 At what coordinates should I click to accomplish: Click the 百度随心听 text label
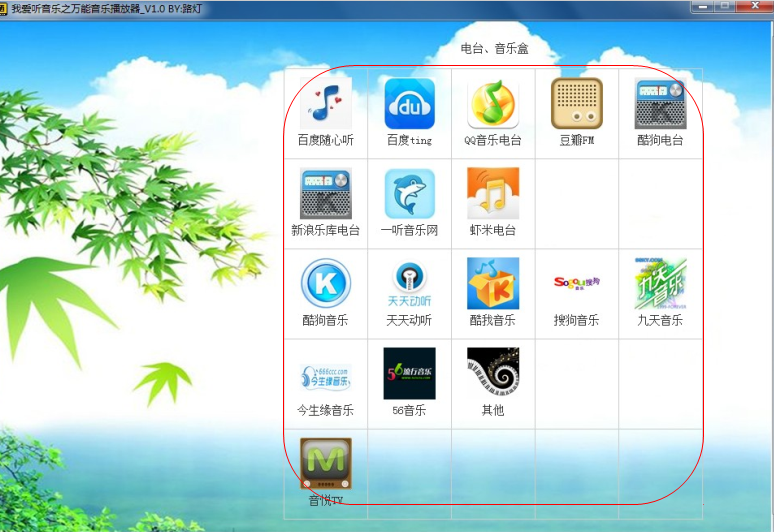(x=326, y=140)
